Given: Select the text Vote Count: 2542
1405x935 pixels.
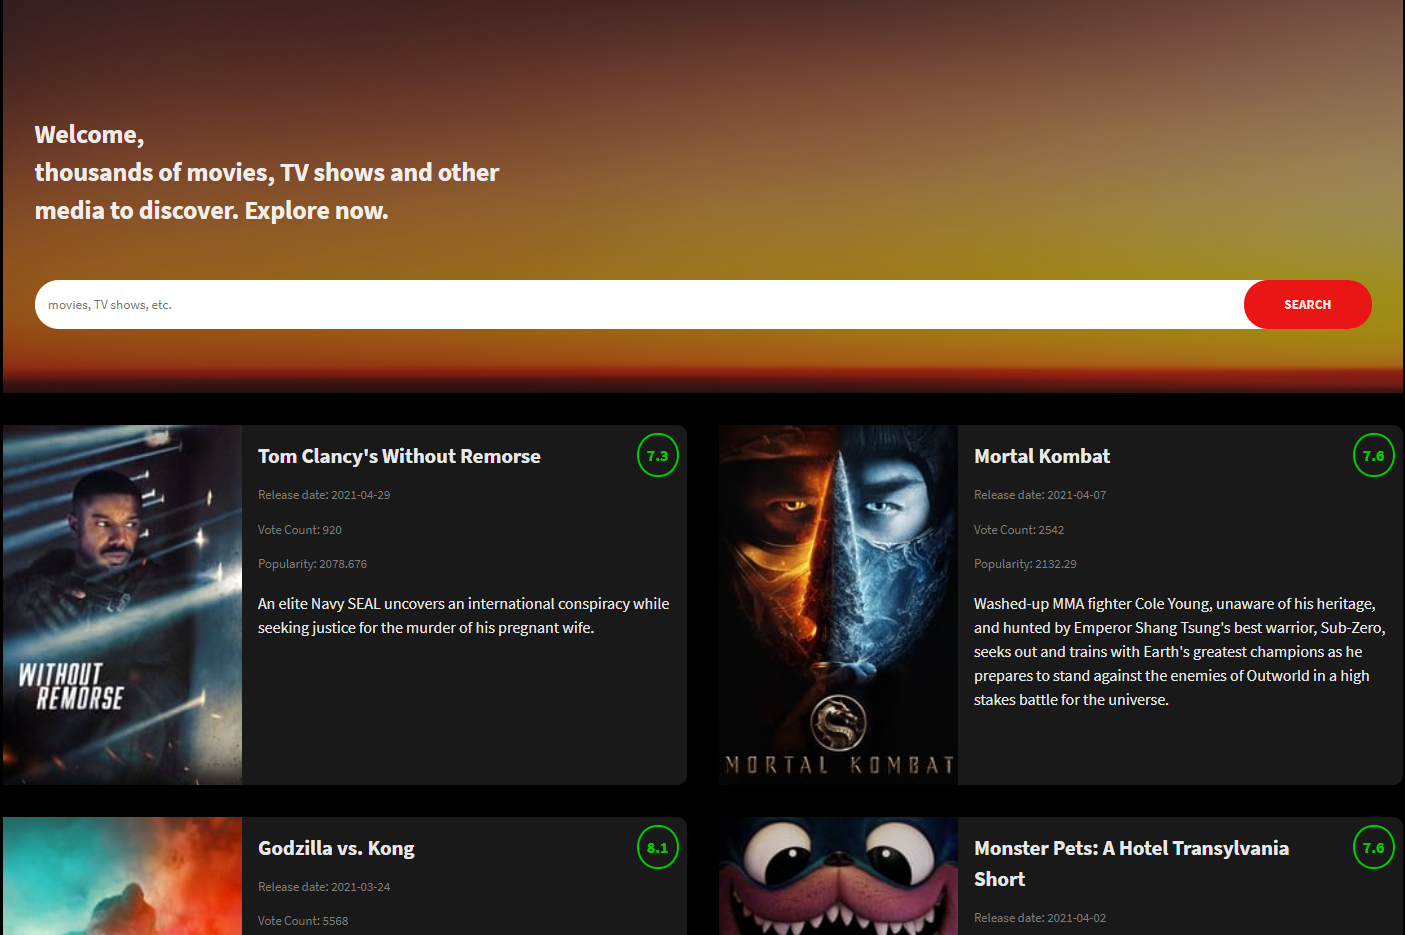Looking at the screenshot, I should [1019, 530].
